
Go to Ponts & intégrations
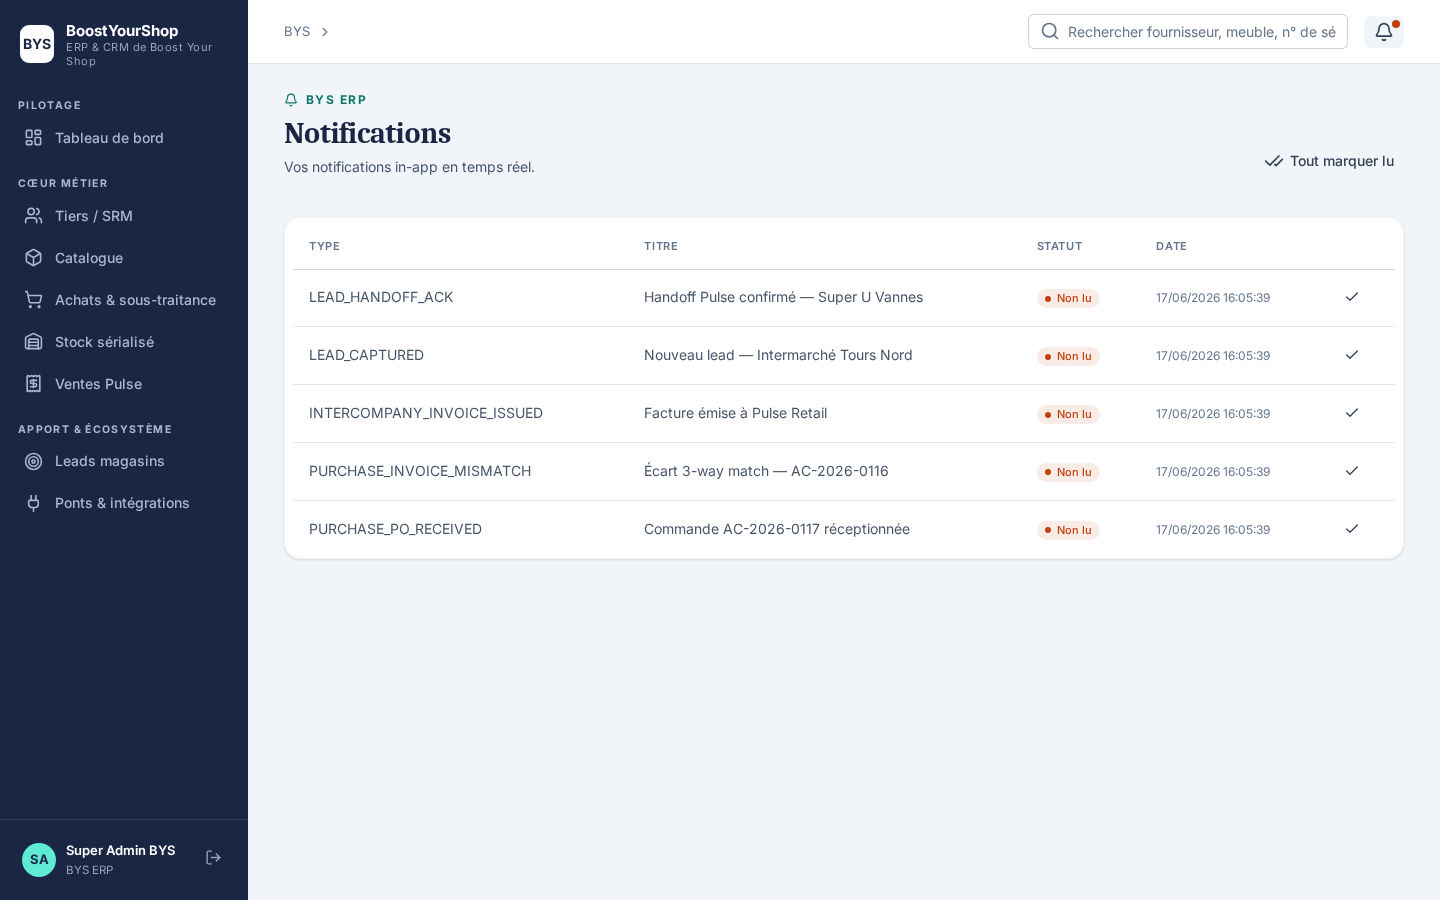pos(124,503)
